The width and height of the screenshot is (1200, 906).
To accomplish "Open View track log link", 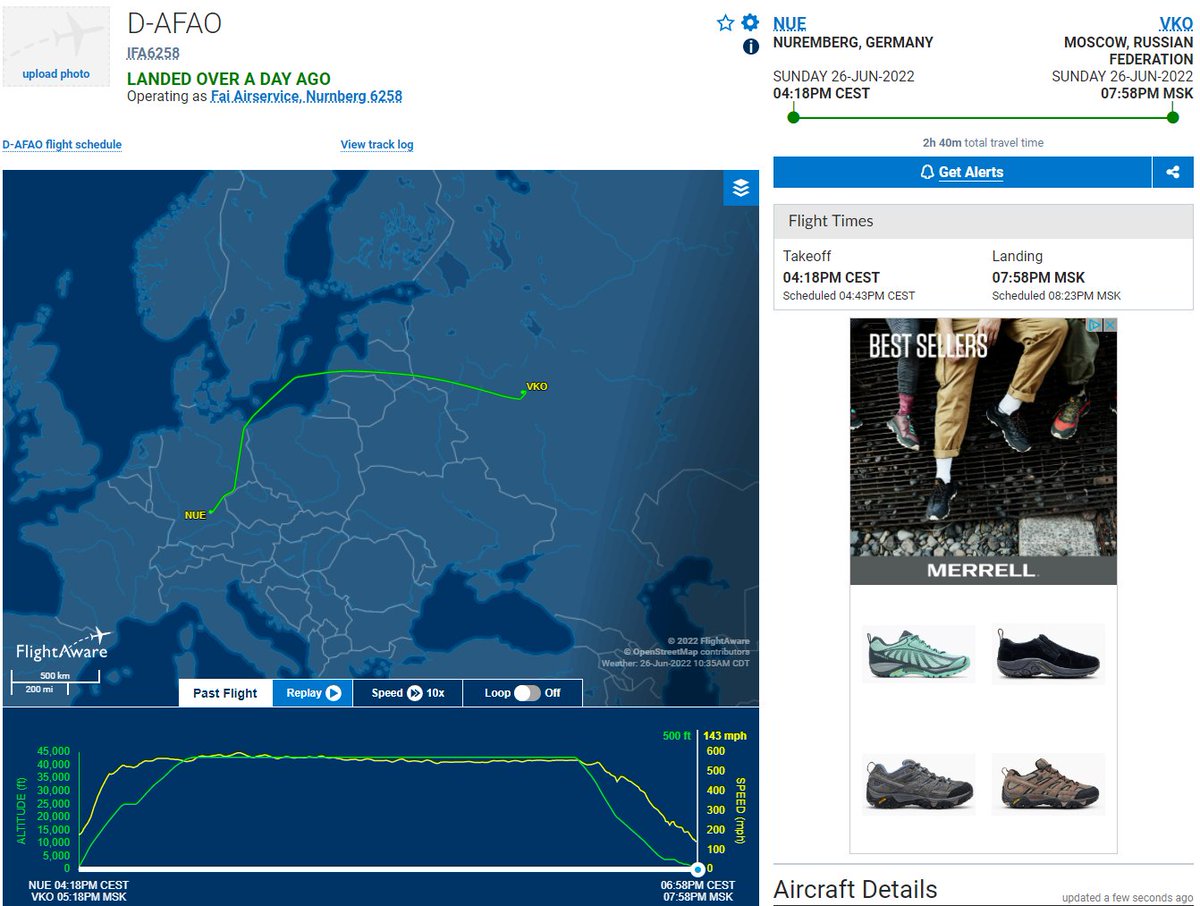I will 377,145.
